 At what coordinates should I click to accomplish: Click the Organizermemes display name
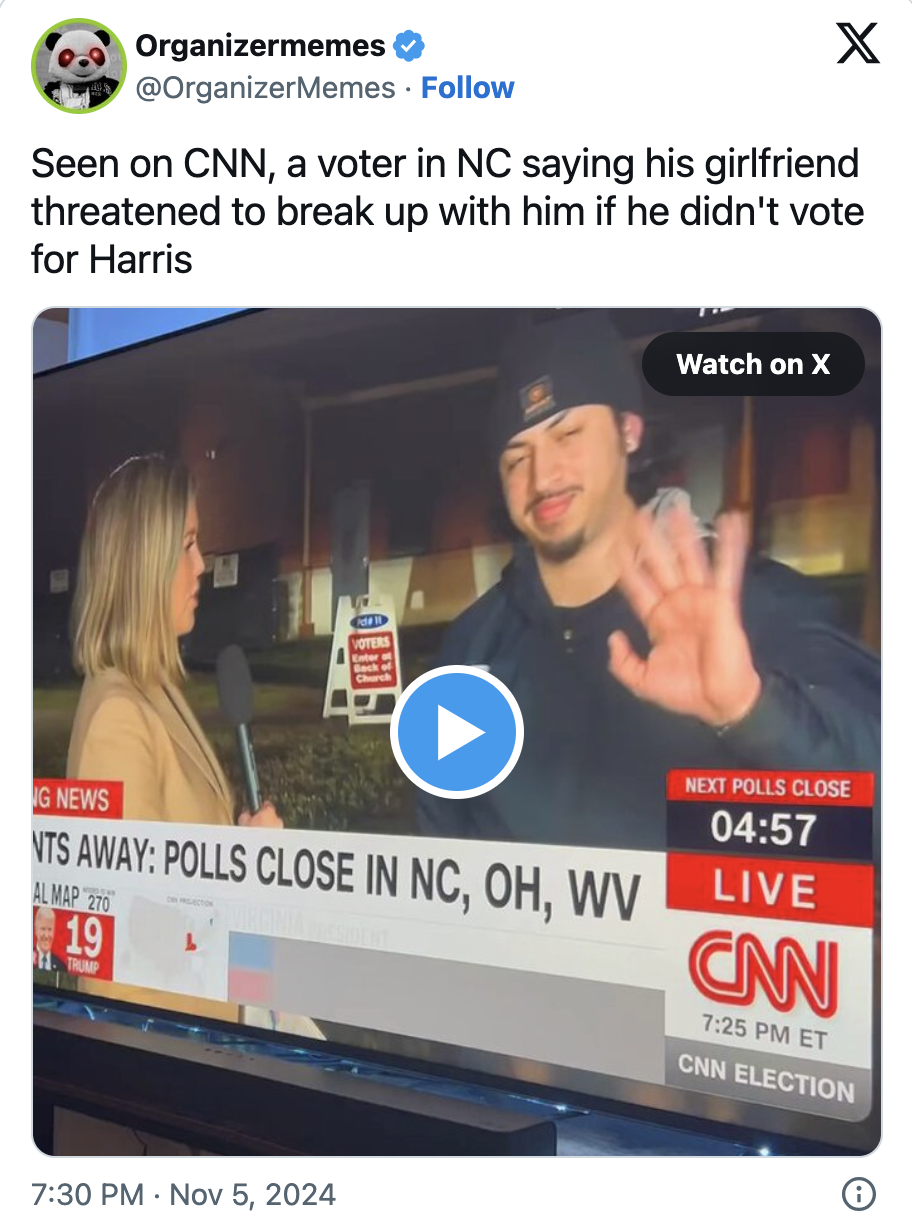tap(260, 45)
